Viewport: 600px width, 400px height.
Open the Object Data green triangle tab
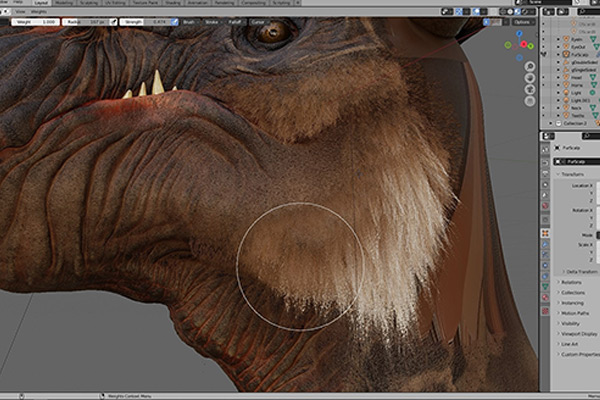[545, 287]
